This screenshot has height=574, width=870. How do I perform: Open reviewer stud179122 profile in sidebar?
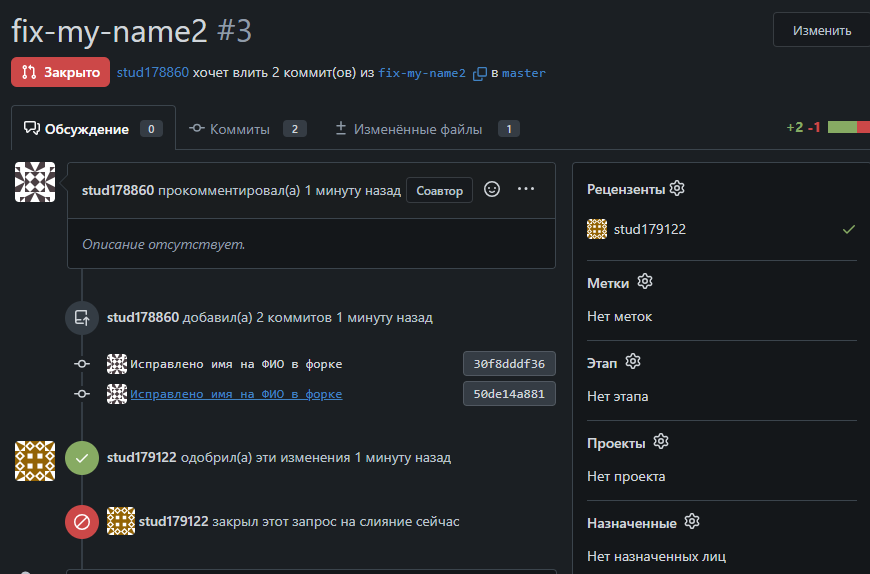(649, 229)
